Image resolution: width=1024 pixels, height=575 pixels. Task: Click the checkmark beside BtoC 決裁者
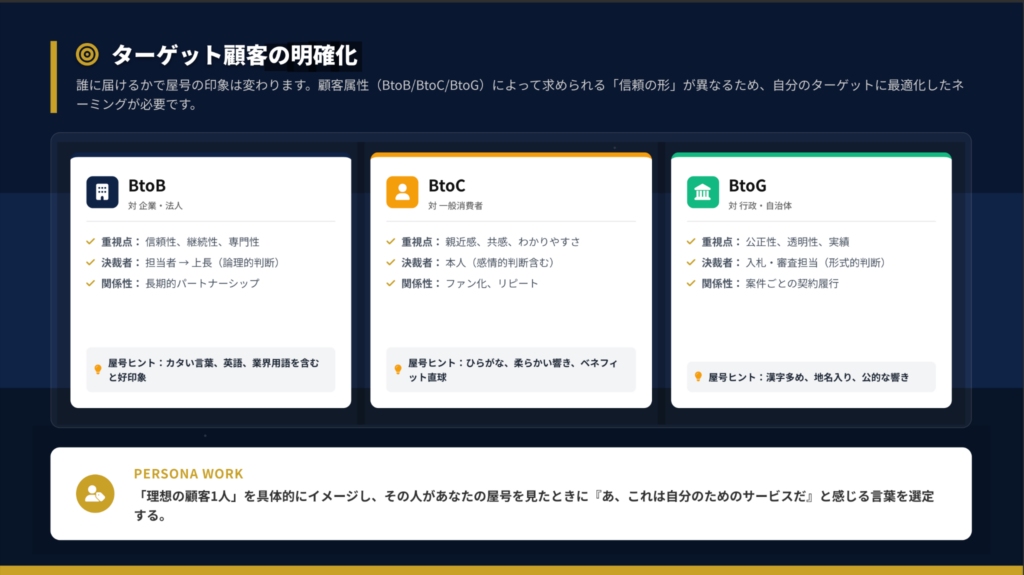coord(391,263)
